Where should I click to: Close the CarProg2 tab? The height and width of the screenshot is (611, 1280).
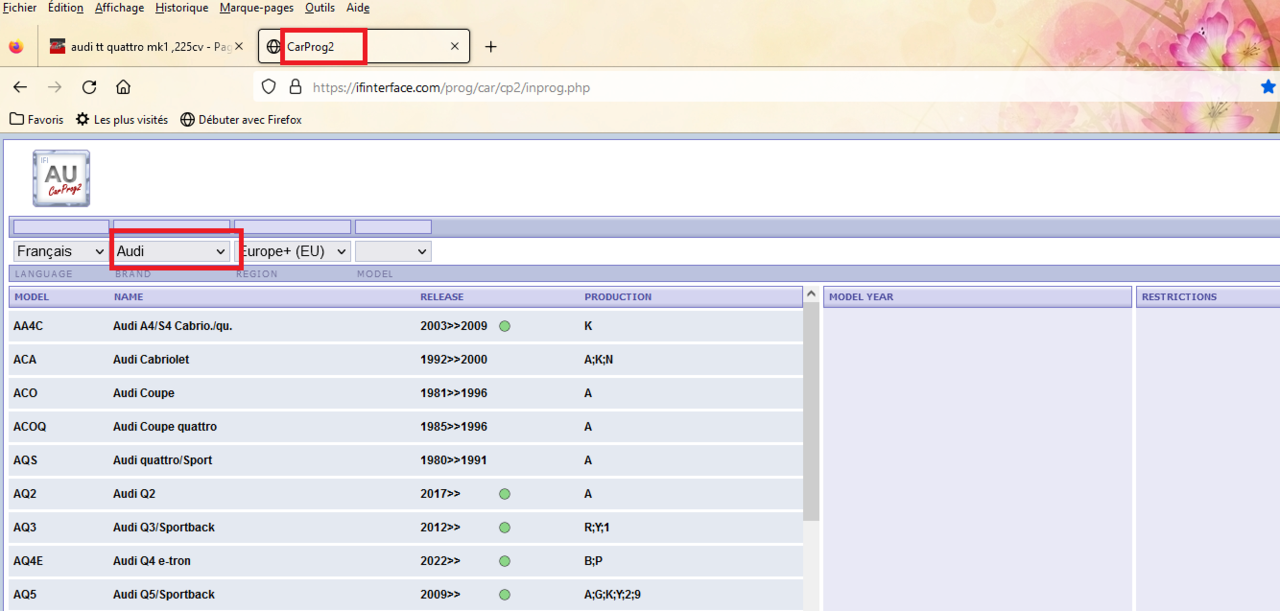pyautogui.click(x=455, y=46)
